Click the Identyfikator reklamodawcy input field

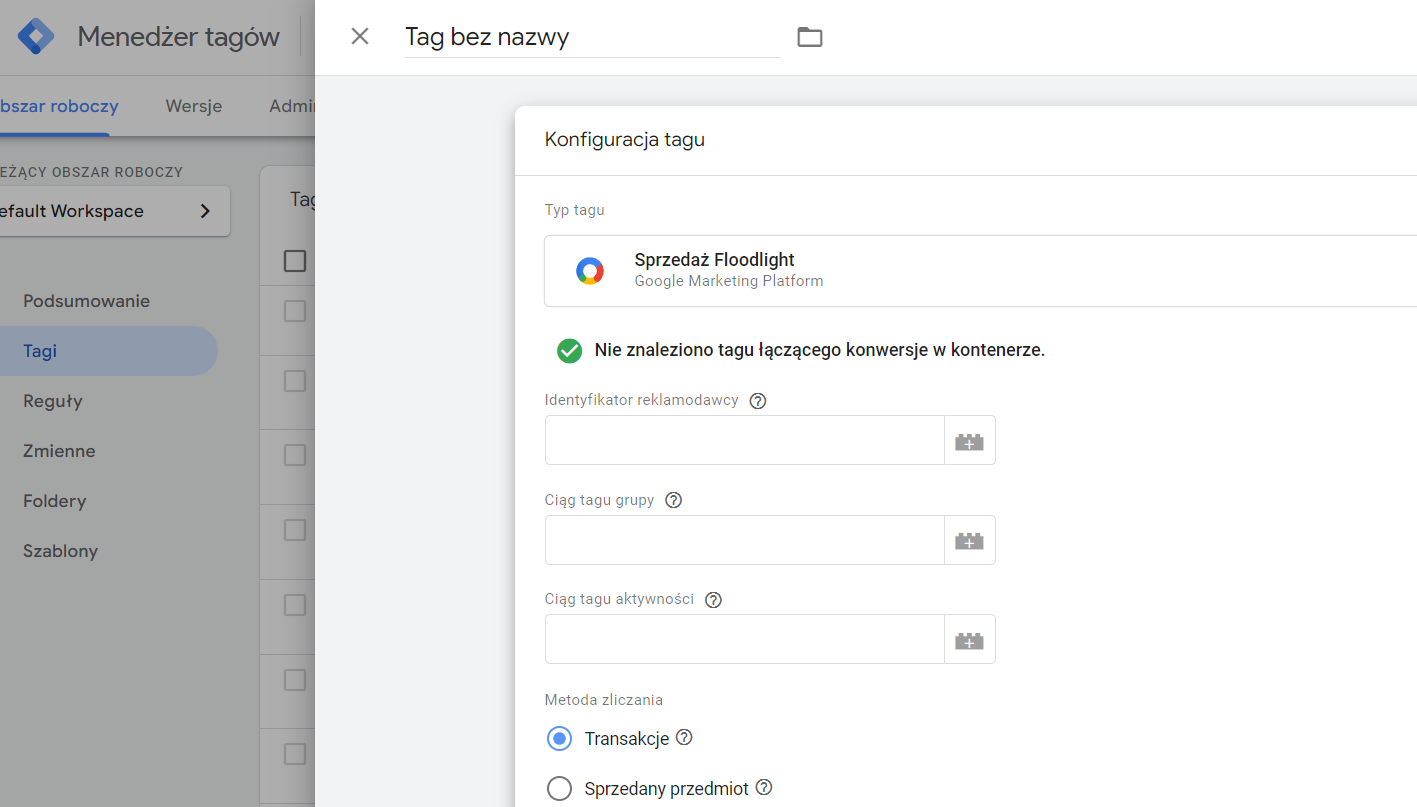[x=744, y=441]
